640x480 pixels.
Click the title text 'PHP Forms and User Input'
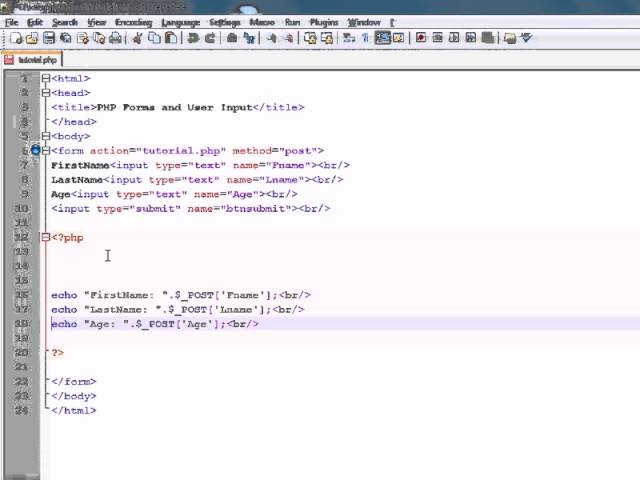tap(175, 107)
